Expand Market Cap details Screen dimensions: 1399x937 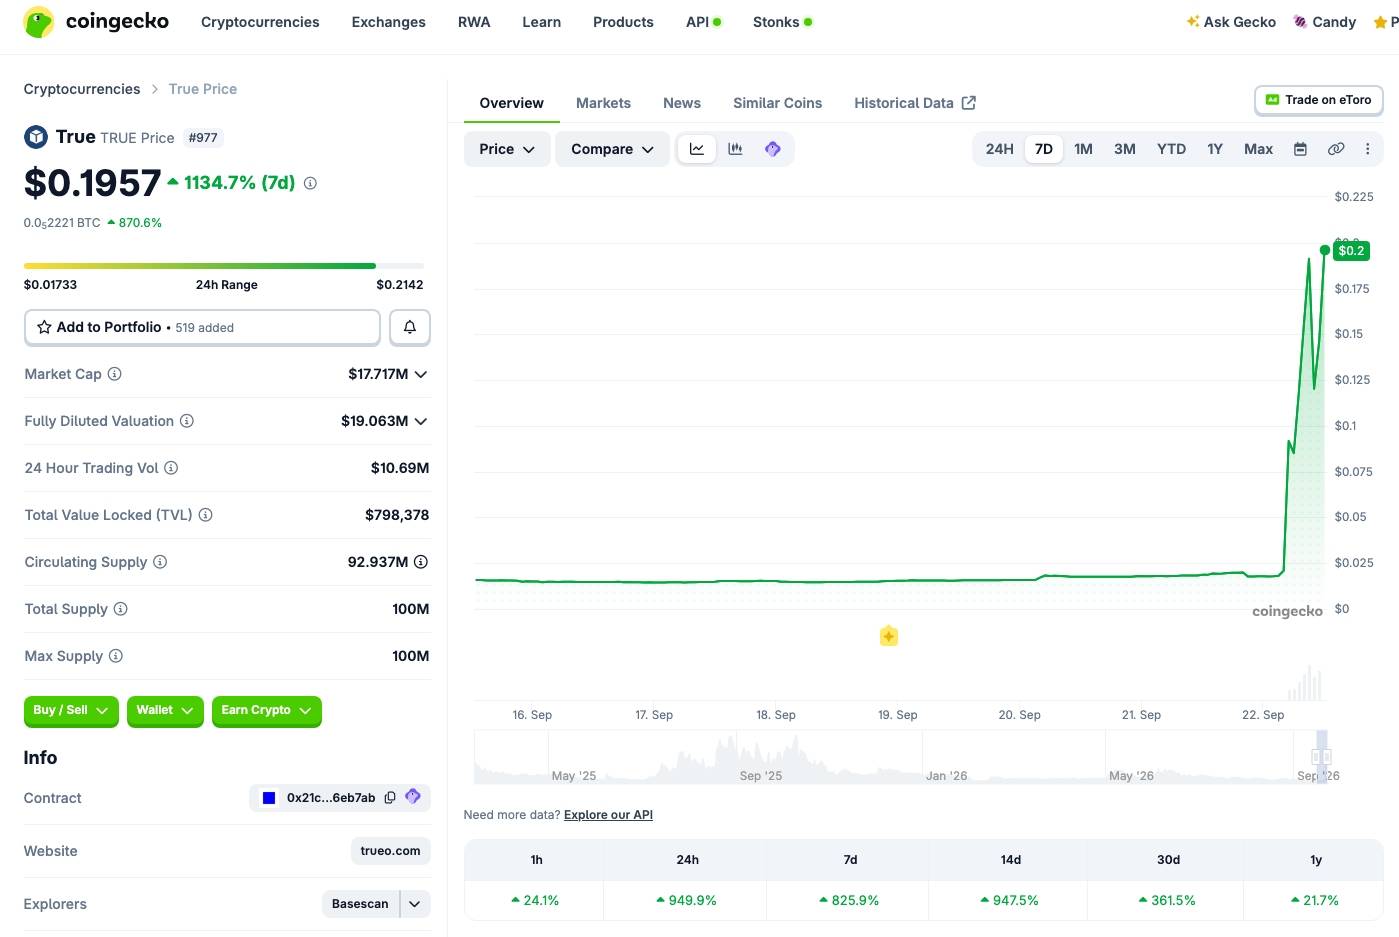click(x=421, y=374)
